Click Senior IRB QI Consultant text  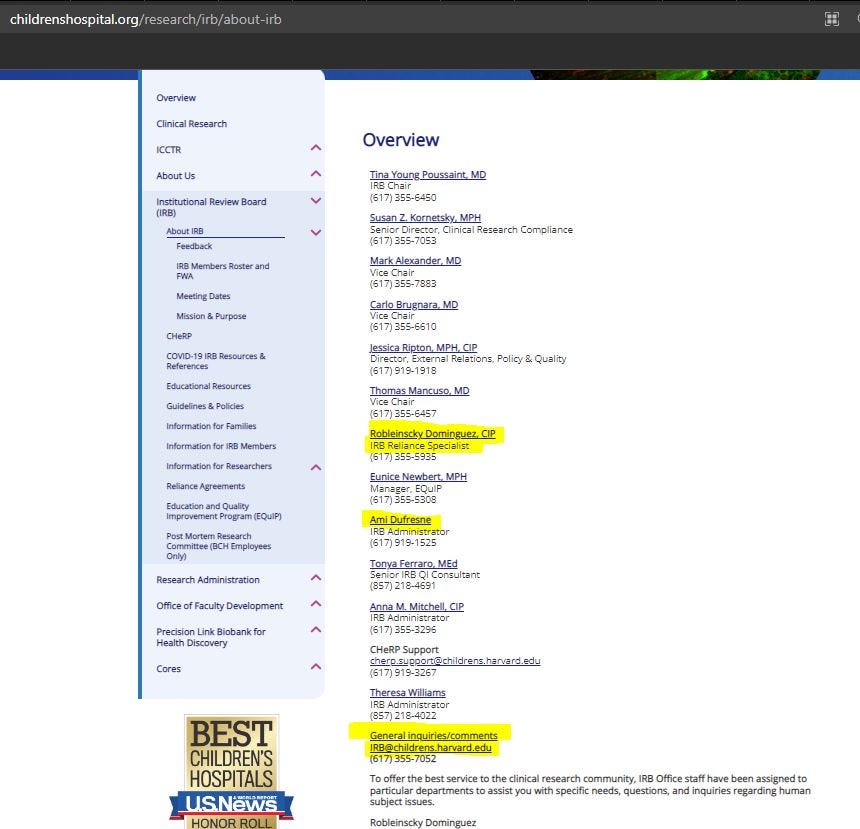[x=425, y=574]
